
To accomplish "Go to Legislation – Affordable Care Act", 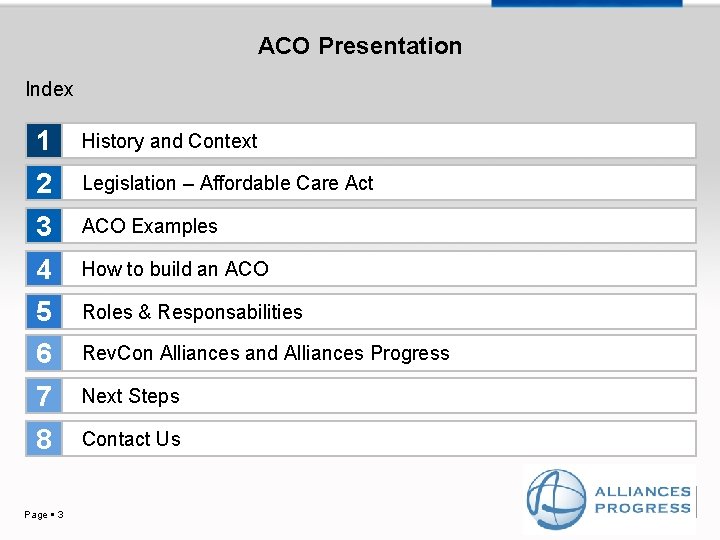I will [227, 183].
